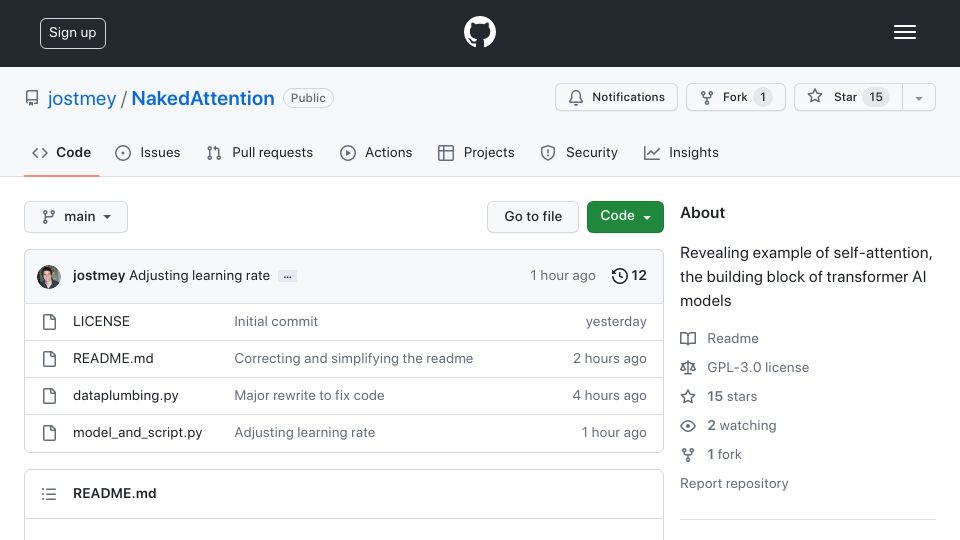This screenshot has height=540, width=960.
Task: Click the Public visibility badge
Action: point(308,98)
